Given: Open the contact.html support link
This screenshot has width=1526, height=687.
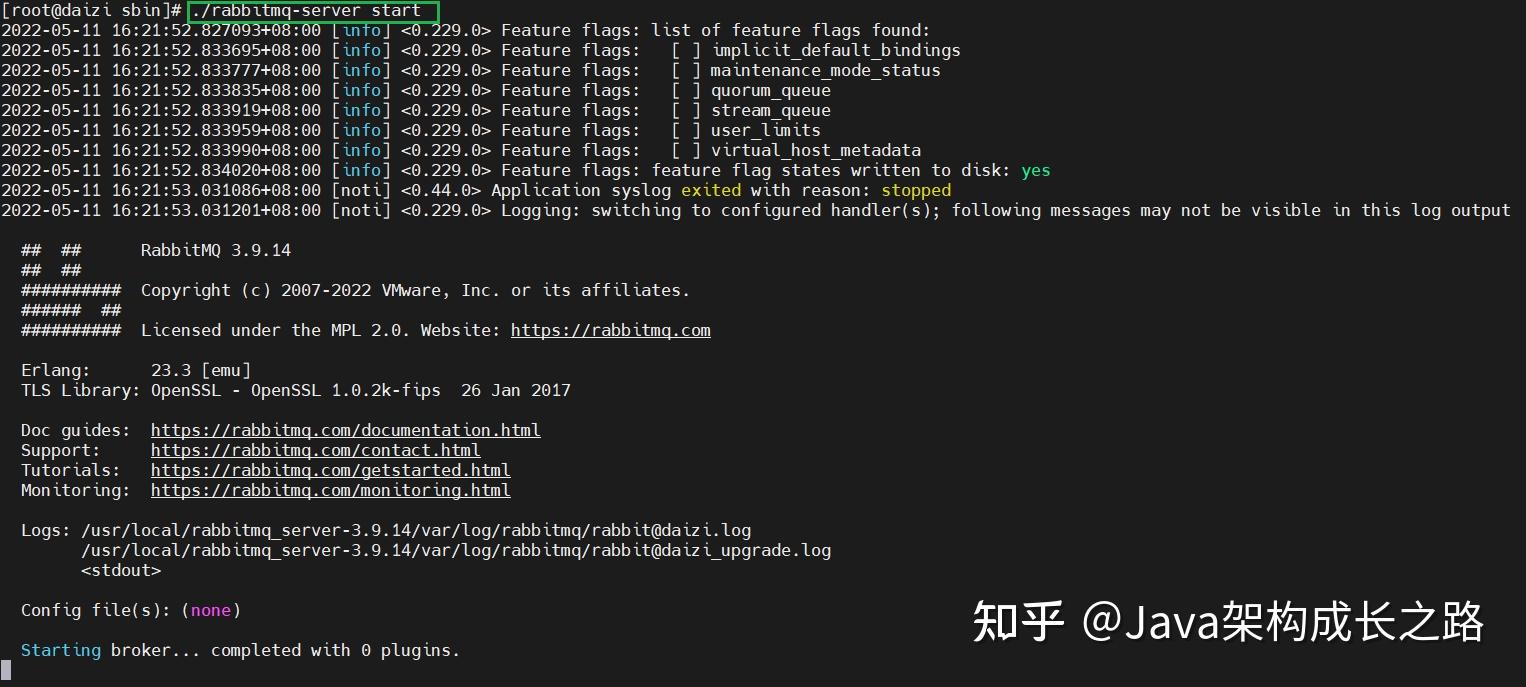Looking at the screenshot, I should point(316,450).
